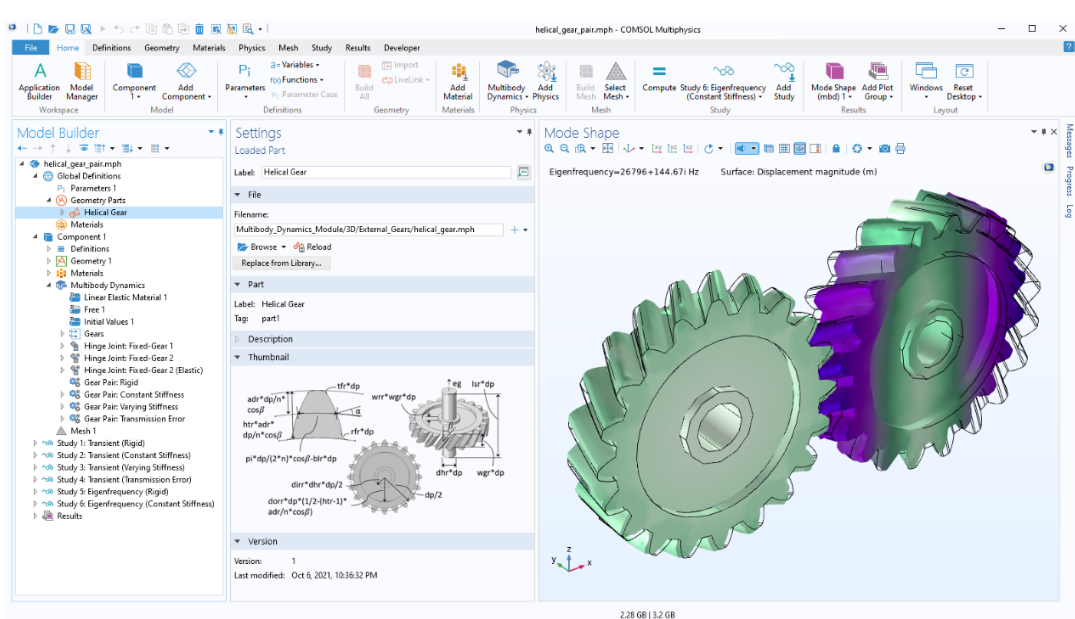Toggle axis orientation display button

pyautogui.click(x=799, y=149)
